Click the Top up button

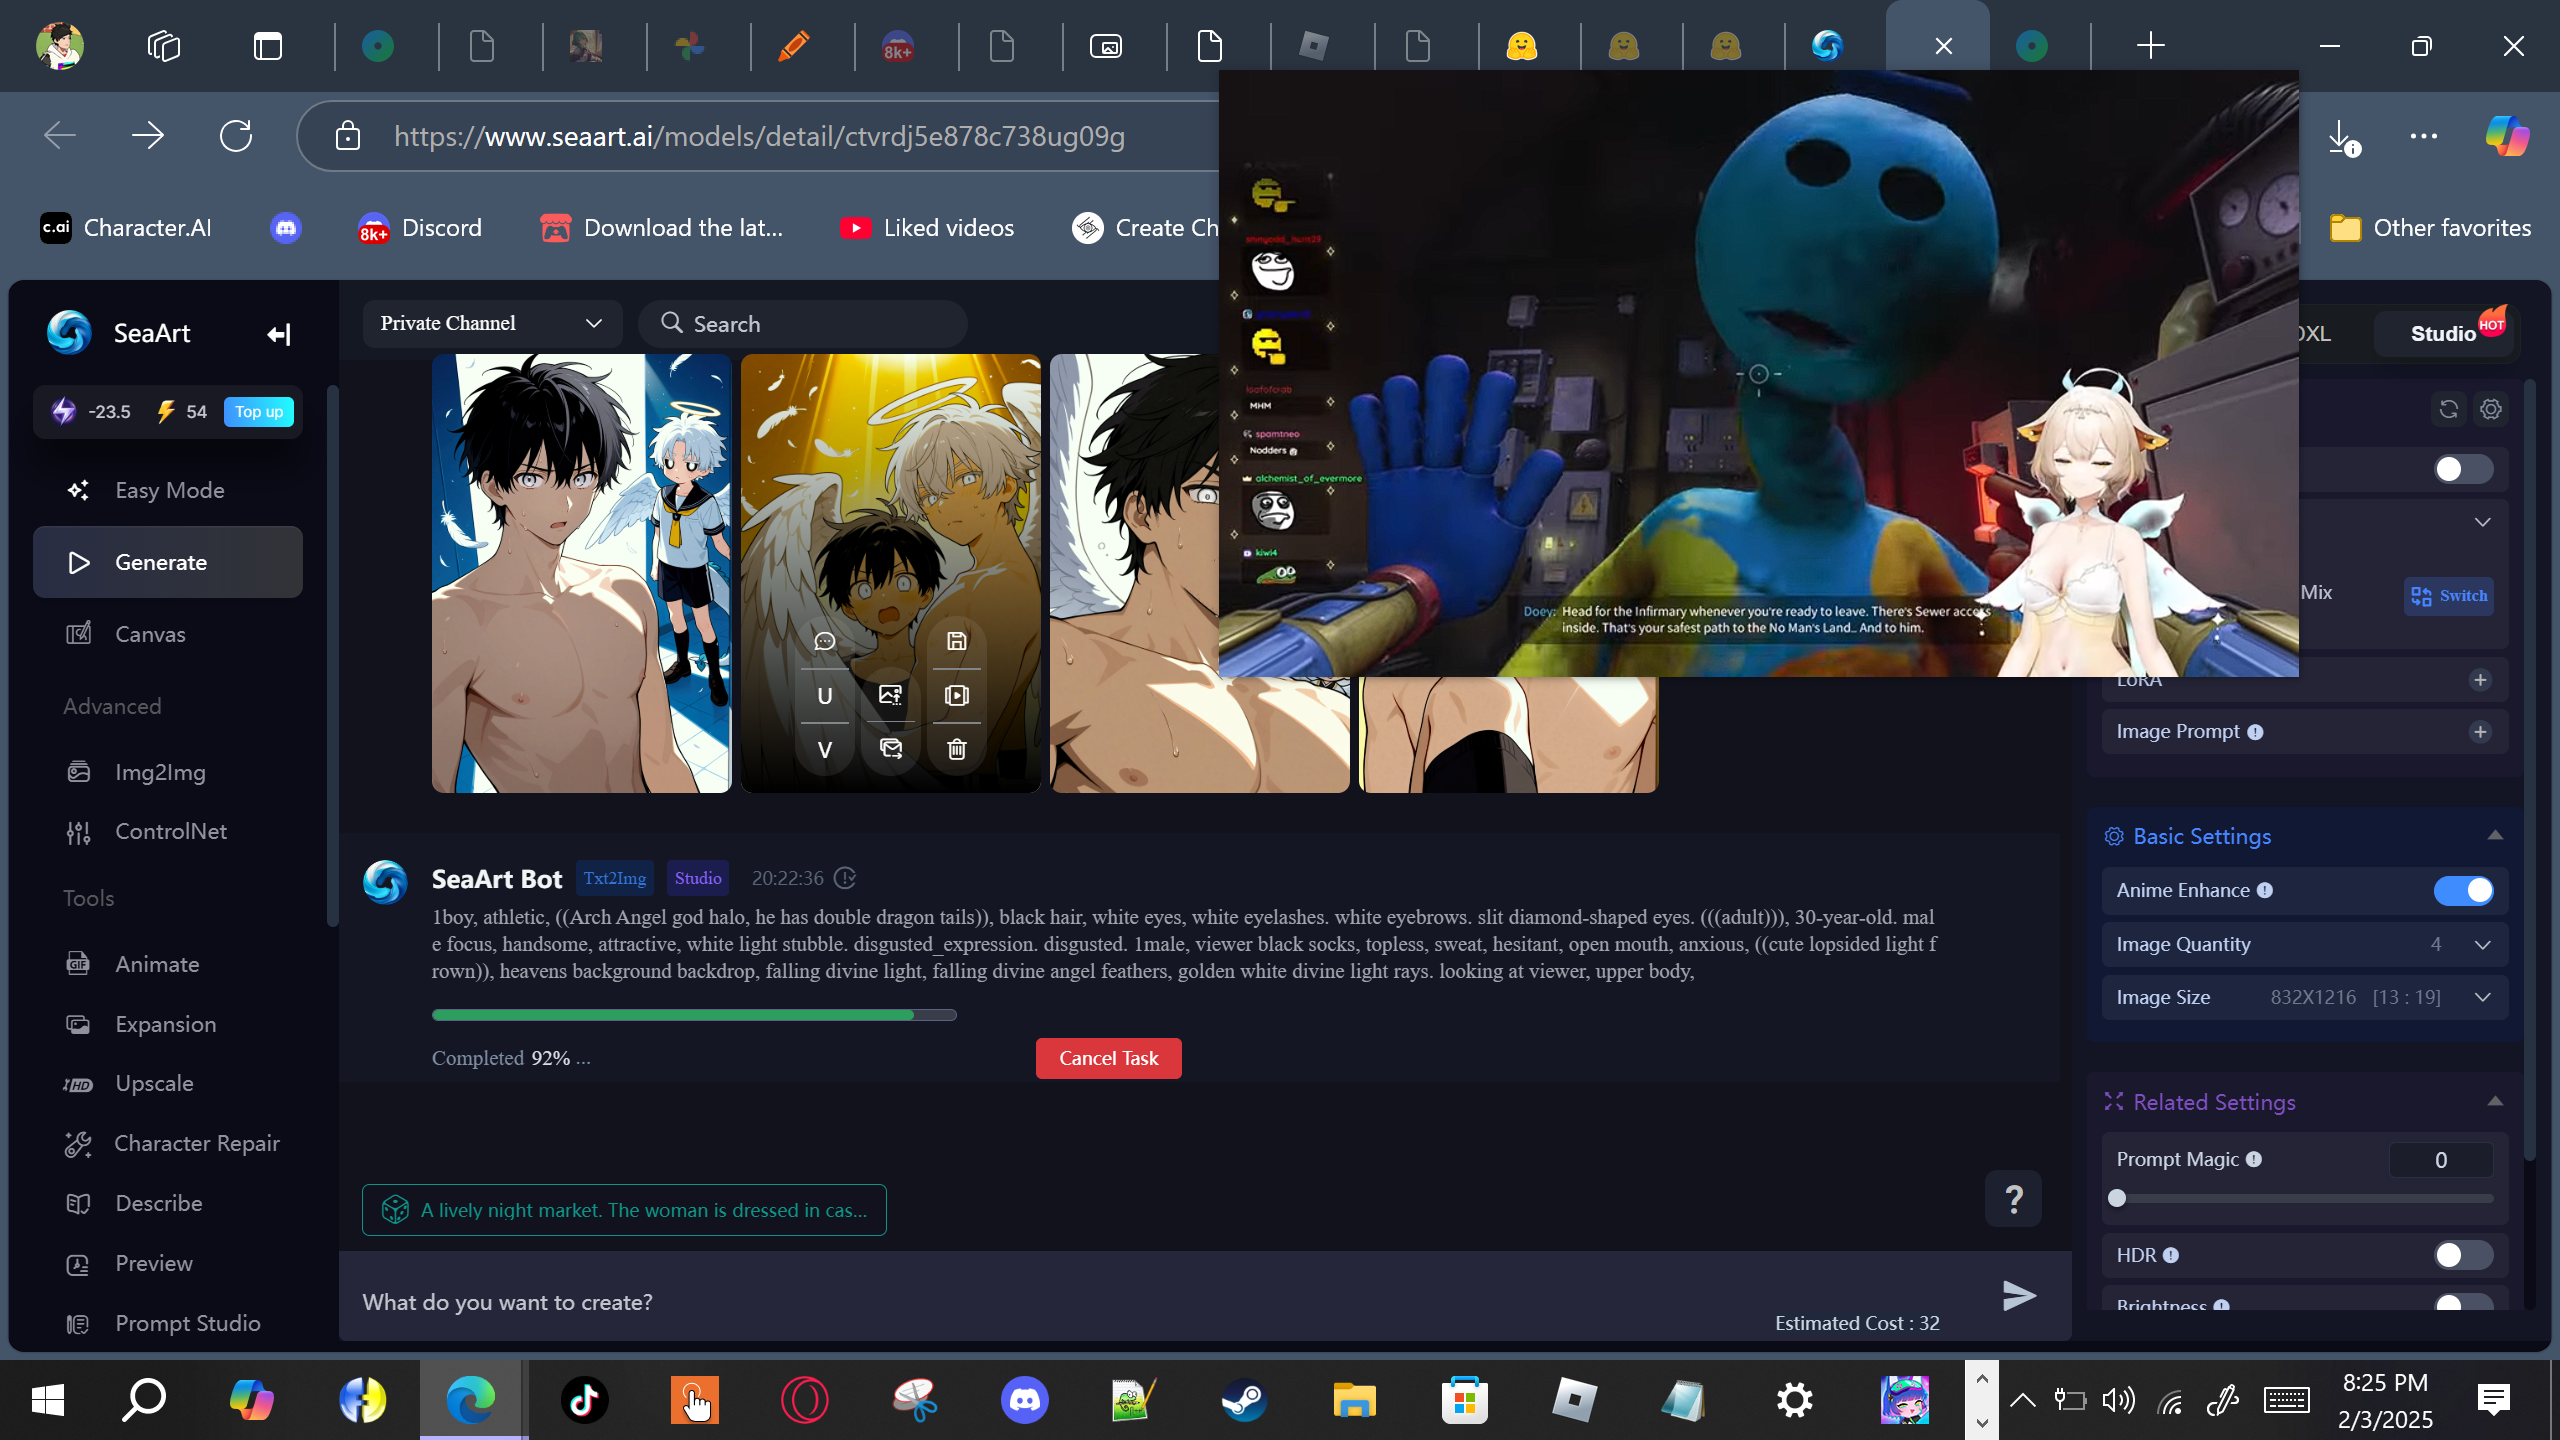pyautogui.click(x=258, y=411)
